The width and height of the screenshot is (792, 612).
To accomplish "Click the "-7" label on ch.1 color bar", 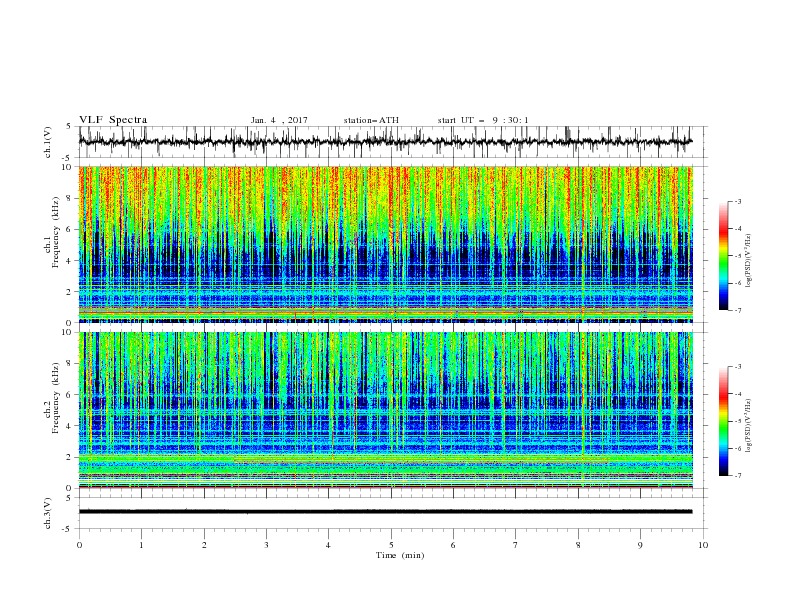I will (738, 311).
